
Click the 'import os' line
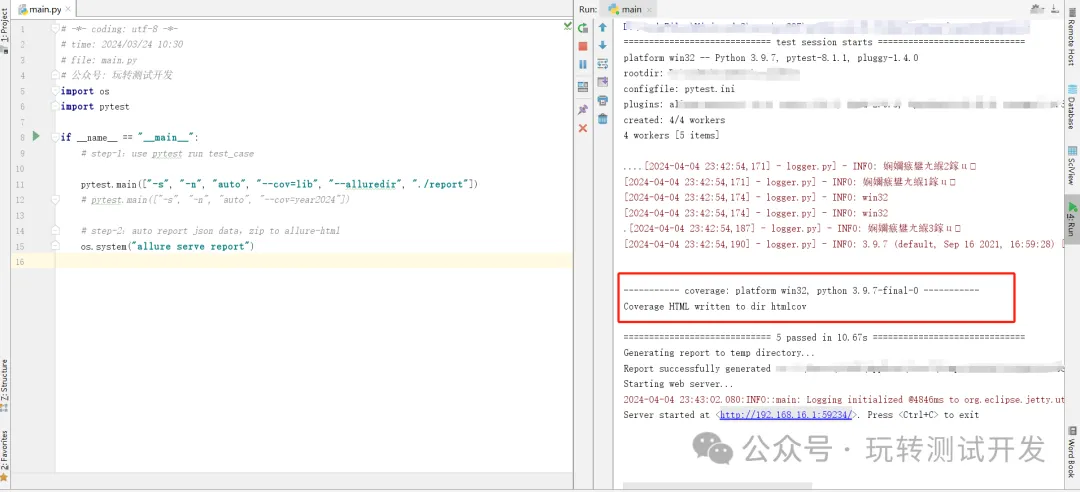click(x=85, y=91)
